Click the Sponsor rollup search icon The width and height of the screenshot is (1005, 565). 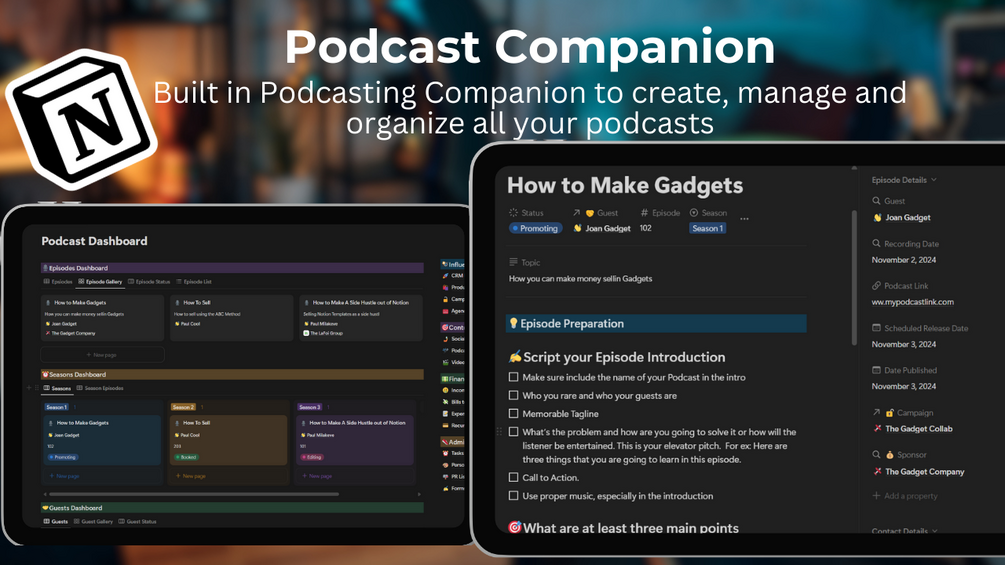point(876,455)
